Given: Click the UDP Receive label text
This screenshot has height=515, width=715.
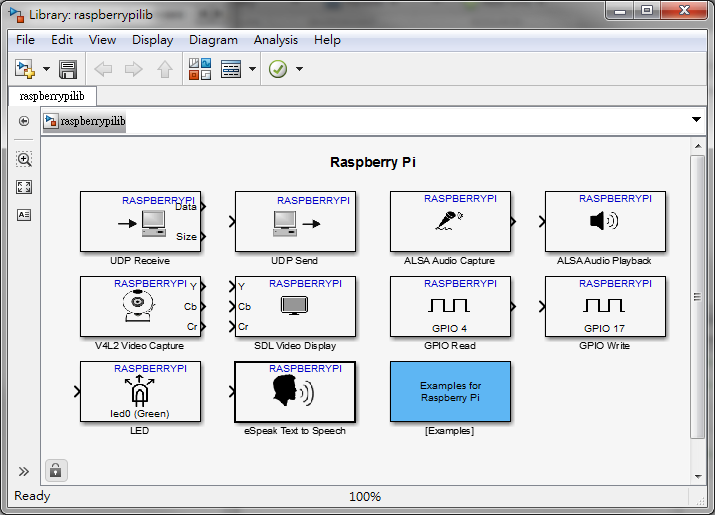Looking at the screenshot, I should click(140, 261).
